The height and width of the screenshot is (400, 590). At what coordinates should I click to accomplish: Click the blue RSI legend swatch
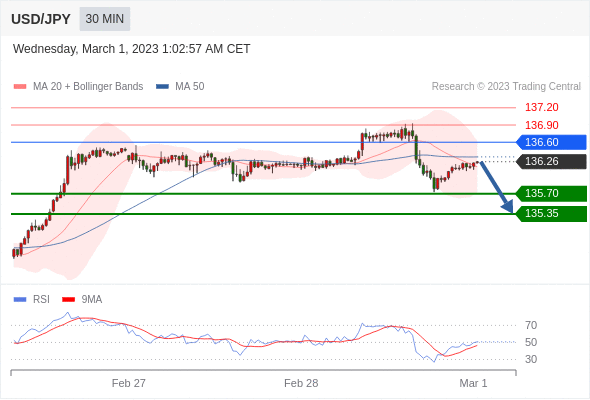(20, 300)
